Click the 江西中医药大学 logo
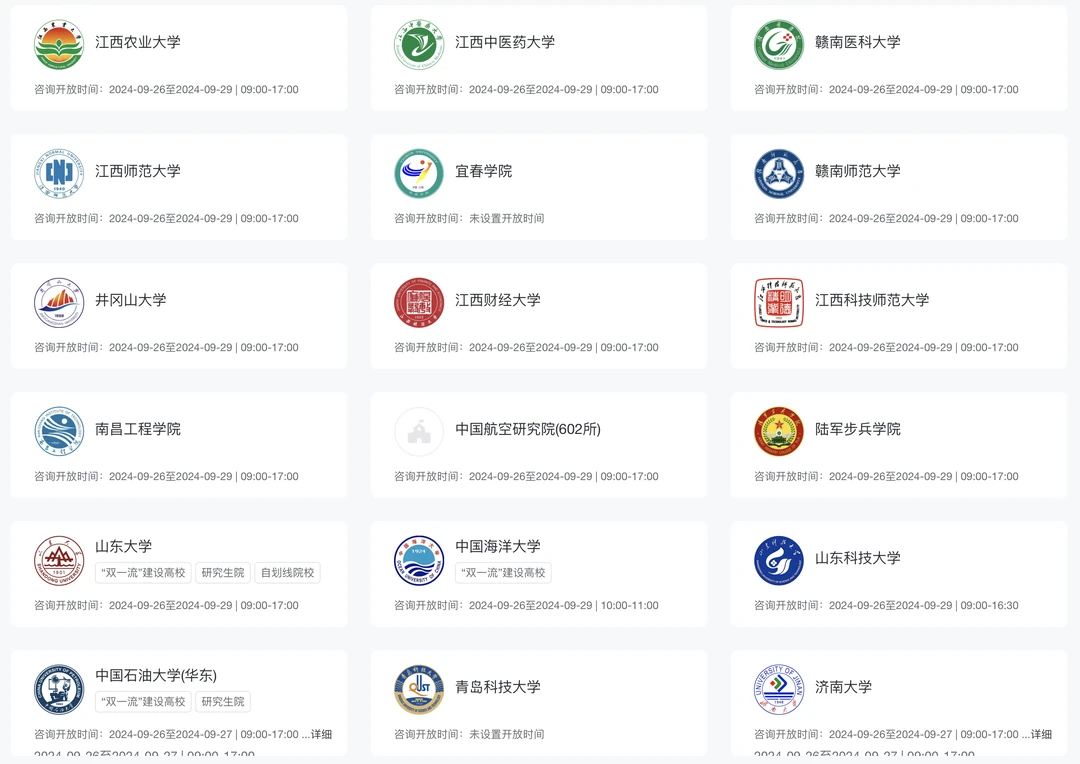This screenshot has height=764, width=1080. (419, 44)
